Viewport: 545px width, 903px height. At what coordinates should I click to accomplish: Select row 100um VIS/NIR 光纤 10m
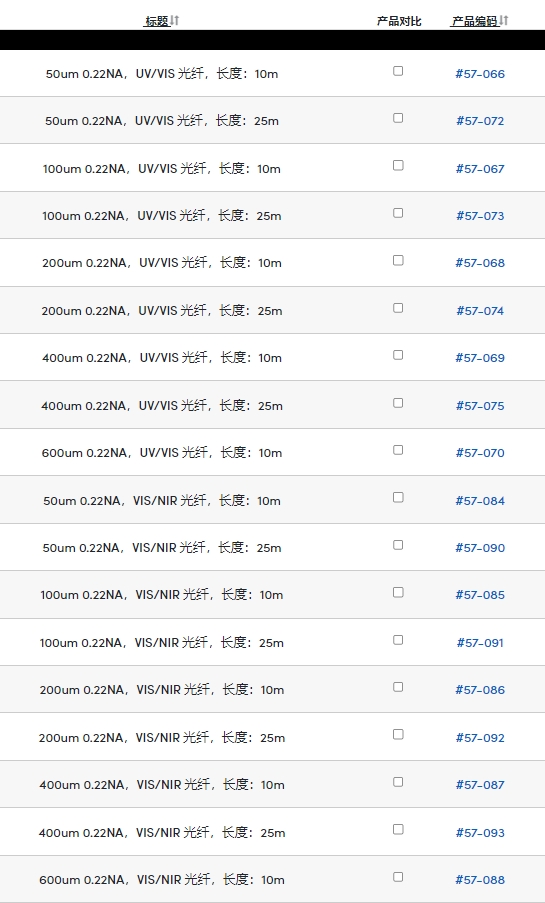[x=272, y=594]
